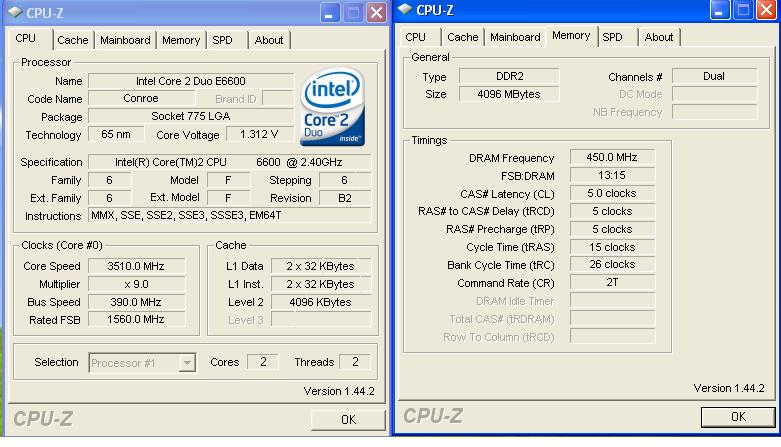This screenshot has height=447, width=781.
Task: Click the Multiplier value 'x 9.0'
Action: click(136, 284)
